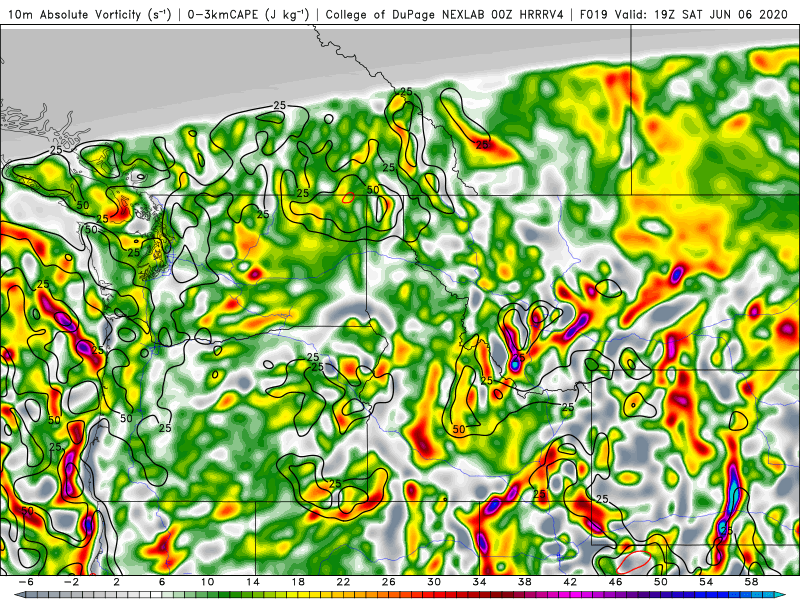
Task: Click the gray arrow end of colorbar
Action: 18,595
